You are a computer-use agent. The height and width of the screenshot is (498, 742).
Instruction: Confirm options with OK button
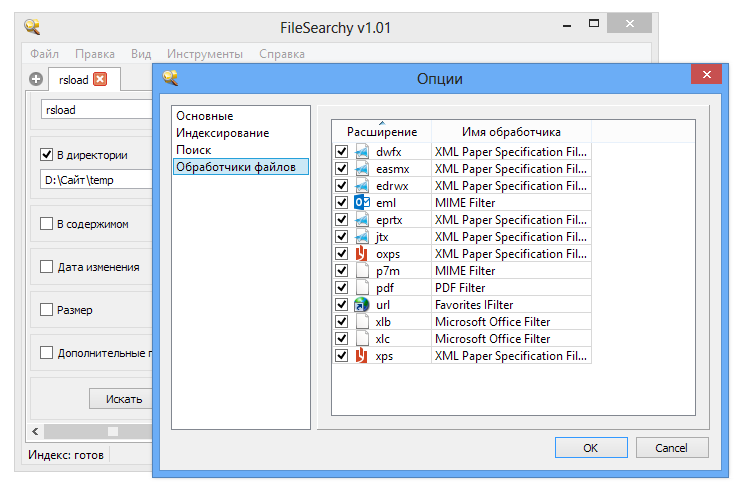coord(591,448)
